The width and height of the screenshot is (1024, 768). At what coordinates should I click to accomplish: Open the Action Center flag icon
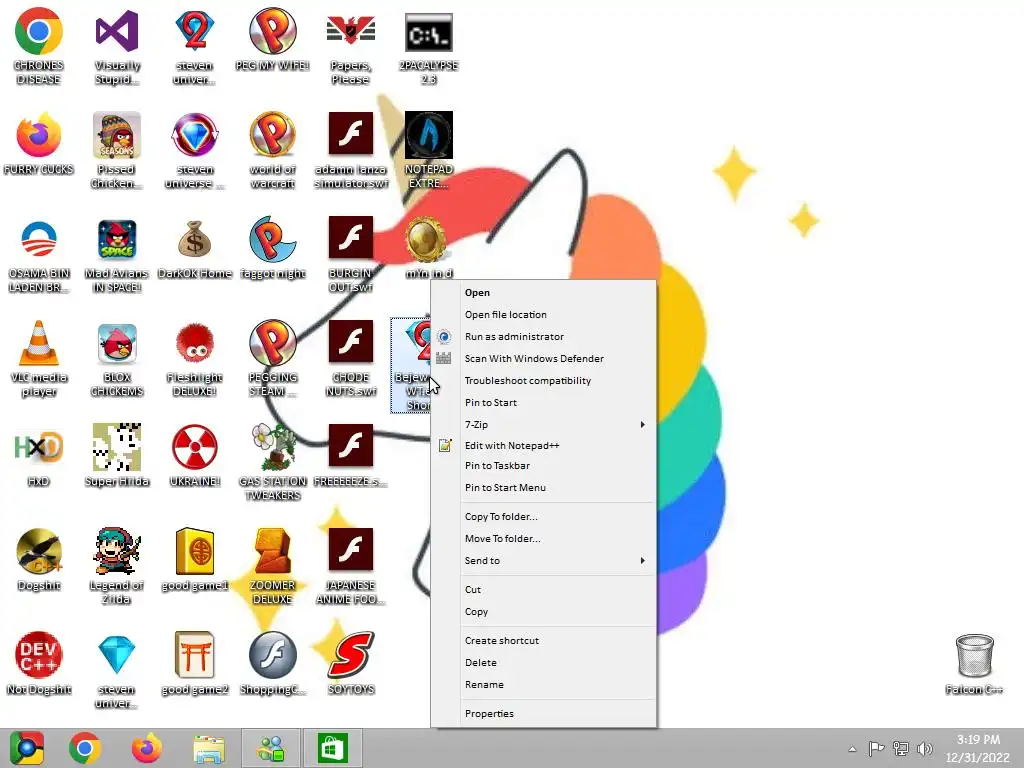[876, 748]
